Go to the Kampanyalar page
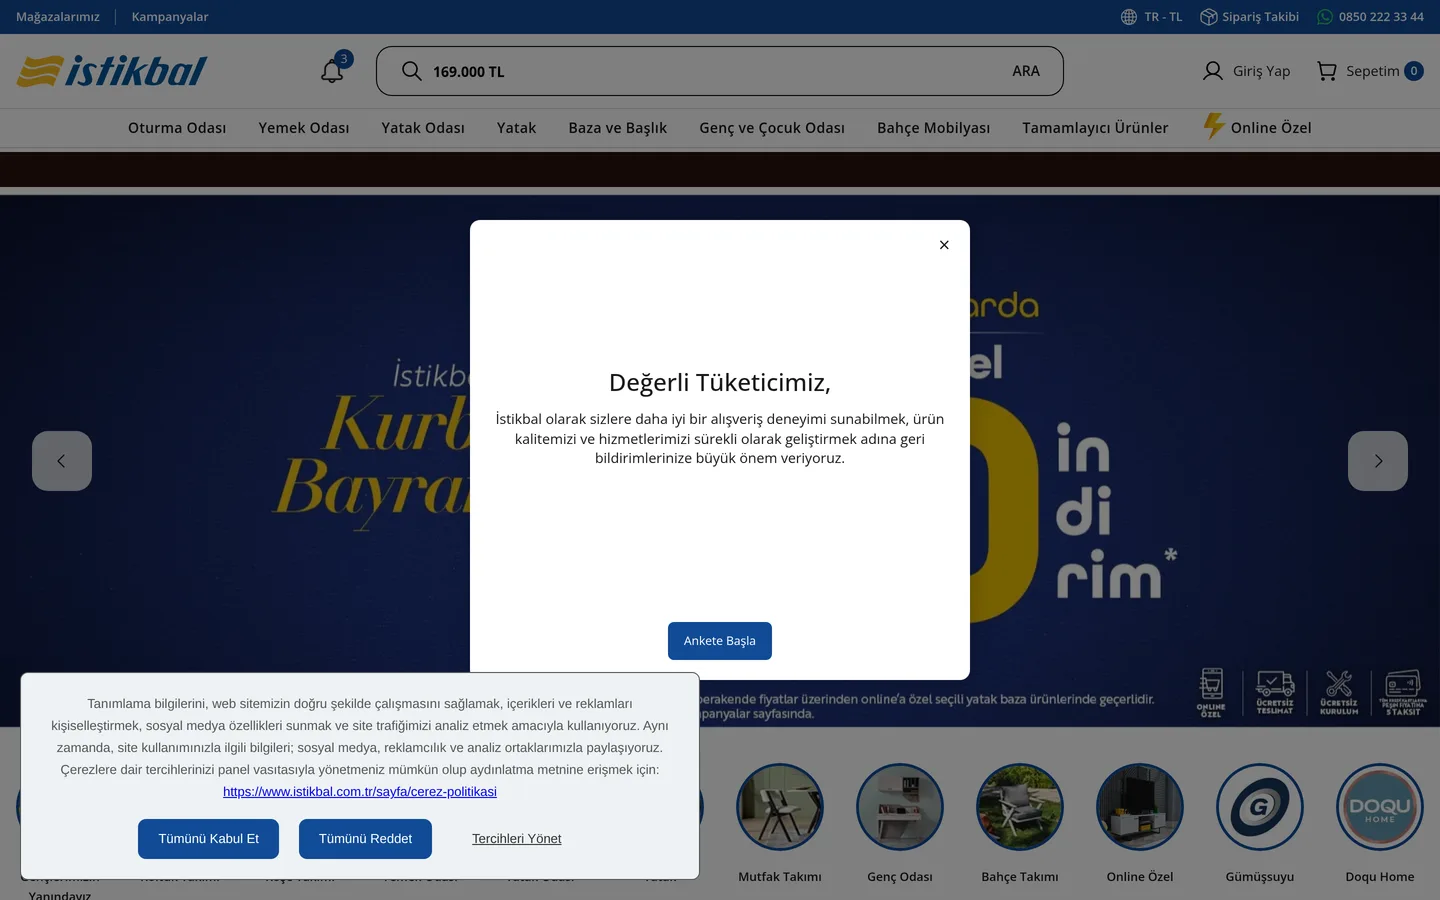This screenshot has width=1440, height=900. [x=170, y=17]
